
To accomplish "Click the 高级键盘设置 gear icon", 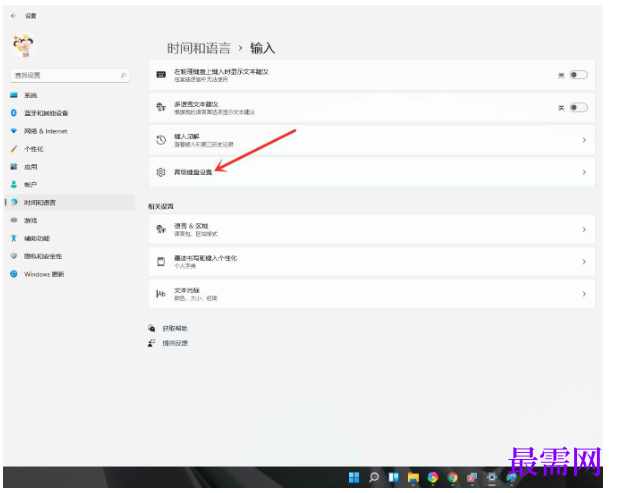I will [x=161, y=172].
